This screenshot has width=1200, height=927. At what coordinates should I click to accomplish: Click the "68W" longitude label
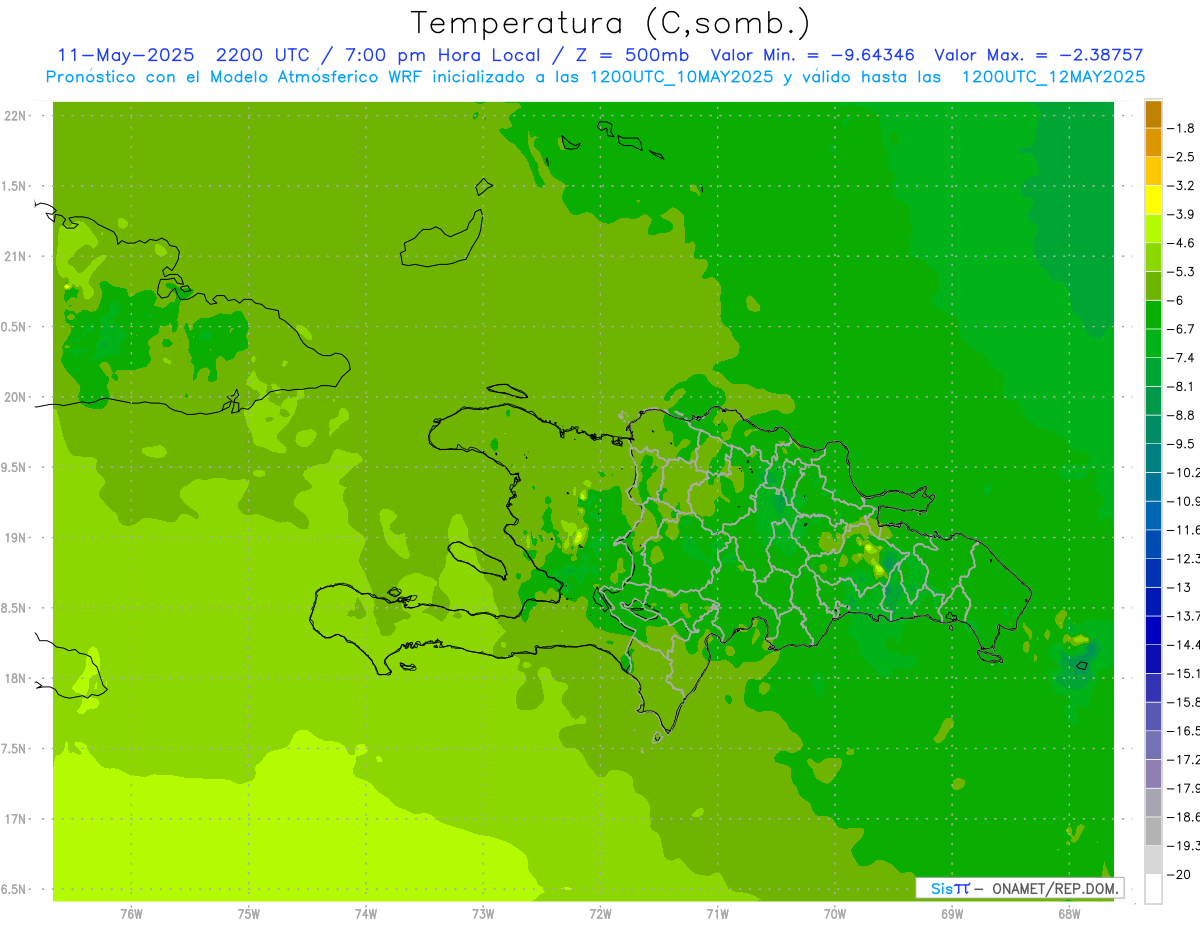point(1069,912)
